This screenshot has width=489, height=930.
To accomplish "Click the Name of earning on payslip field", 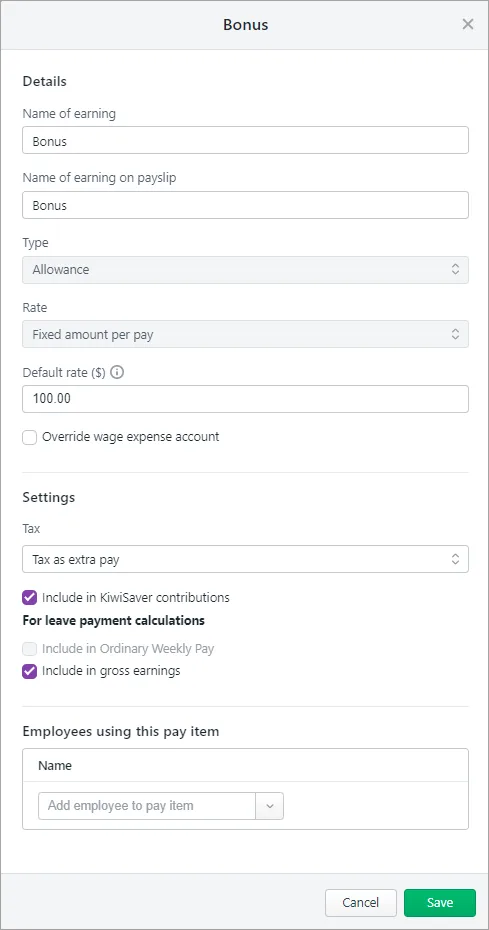I will (245, 205).
